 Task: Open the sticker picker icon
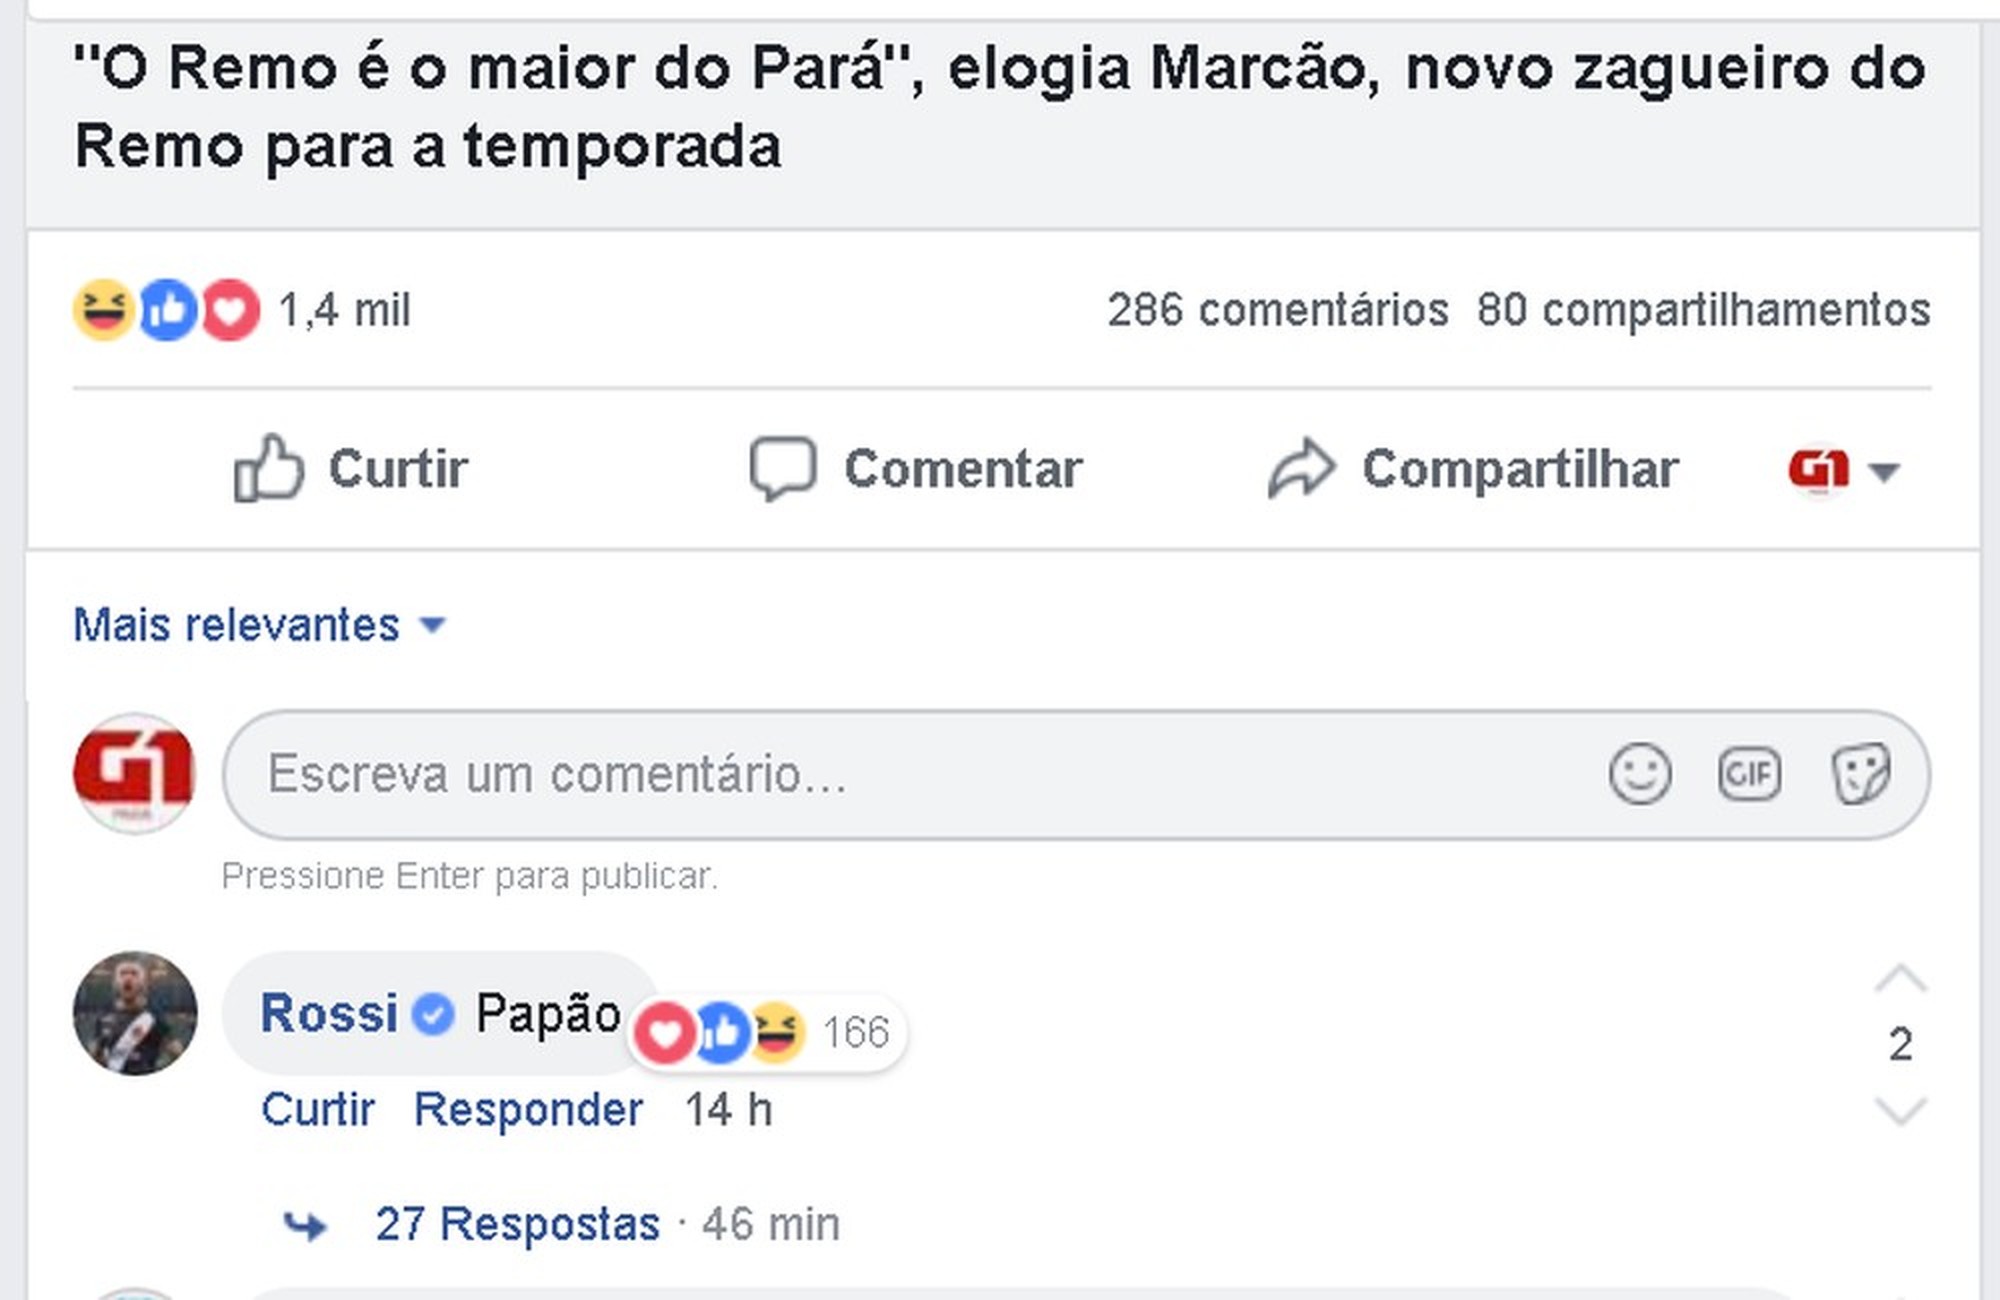click(x=1860, y=774)
